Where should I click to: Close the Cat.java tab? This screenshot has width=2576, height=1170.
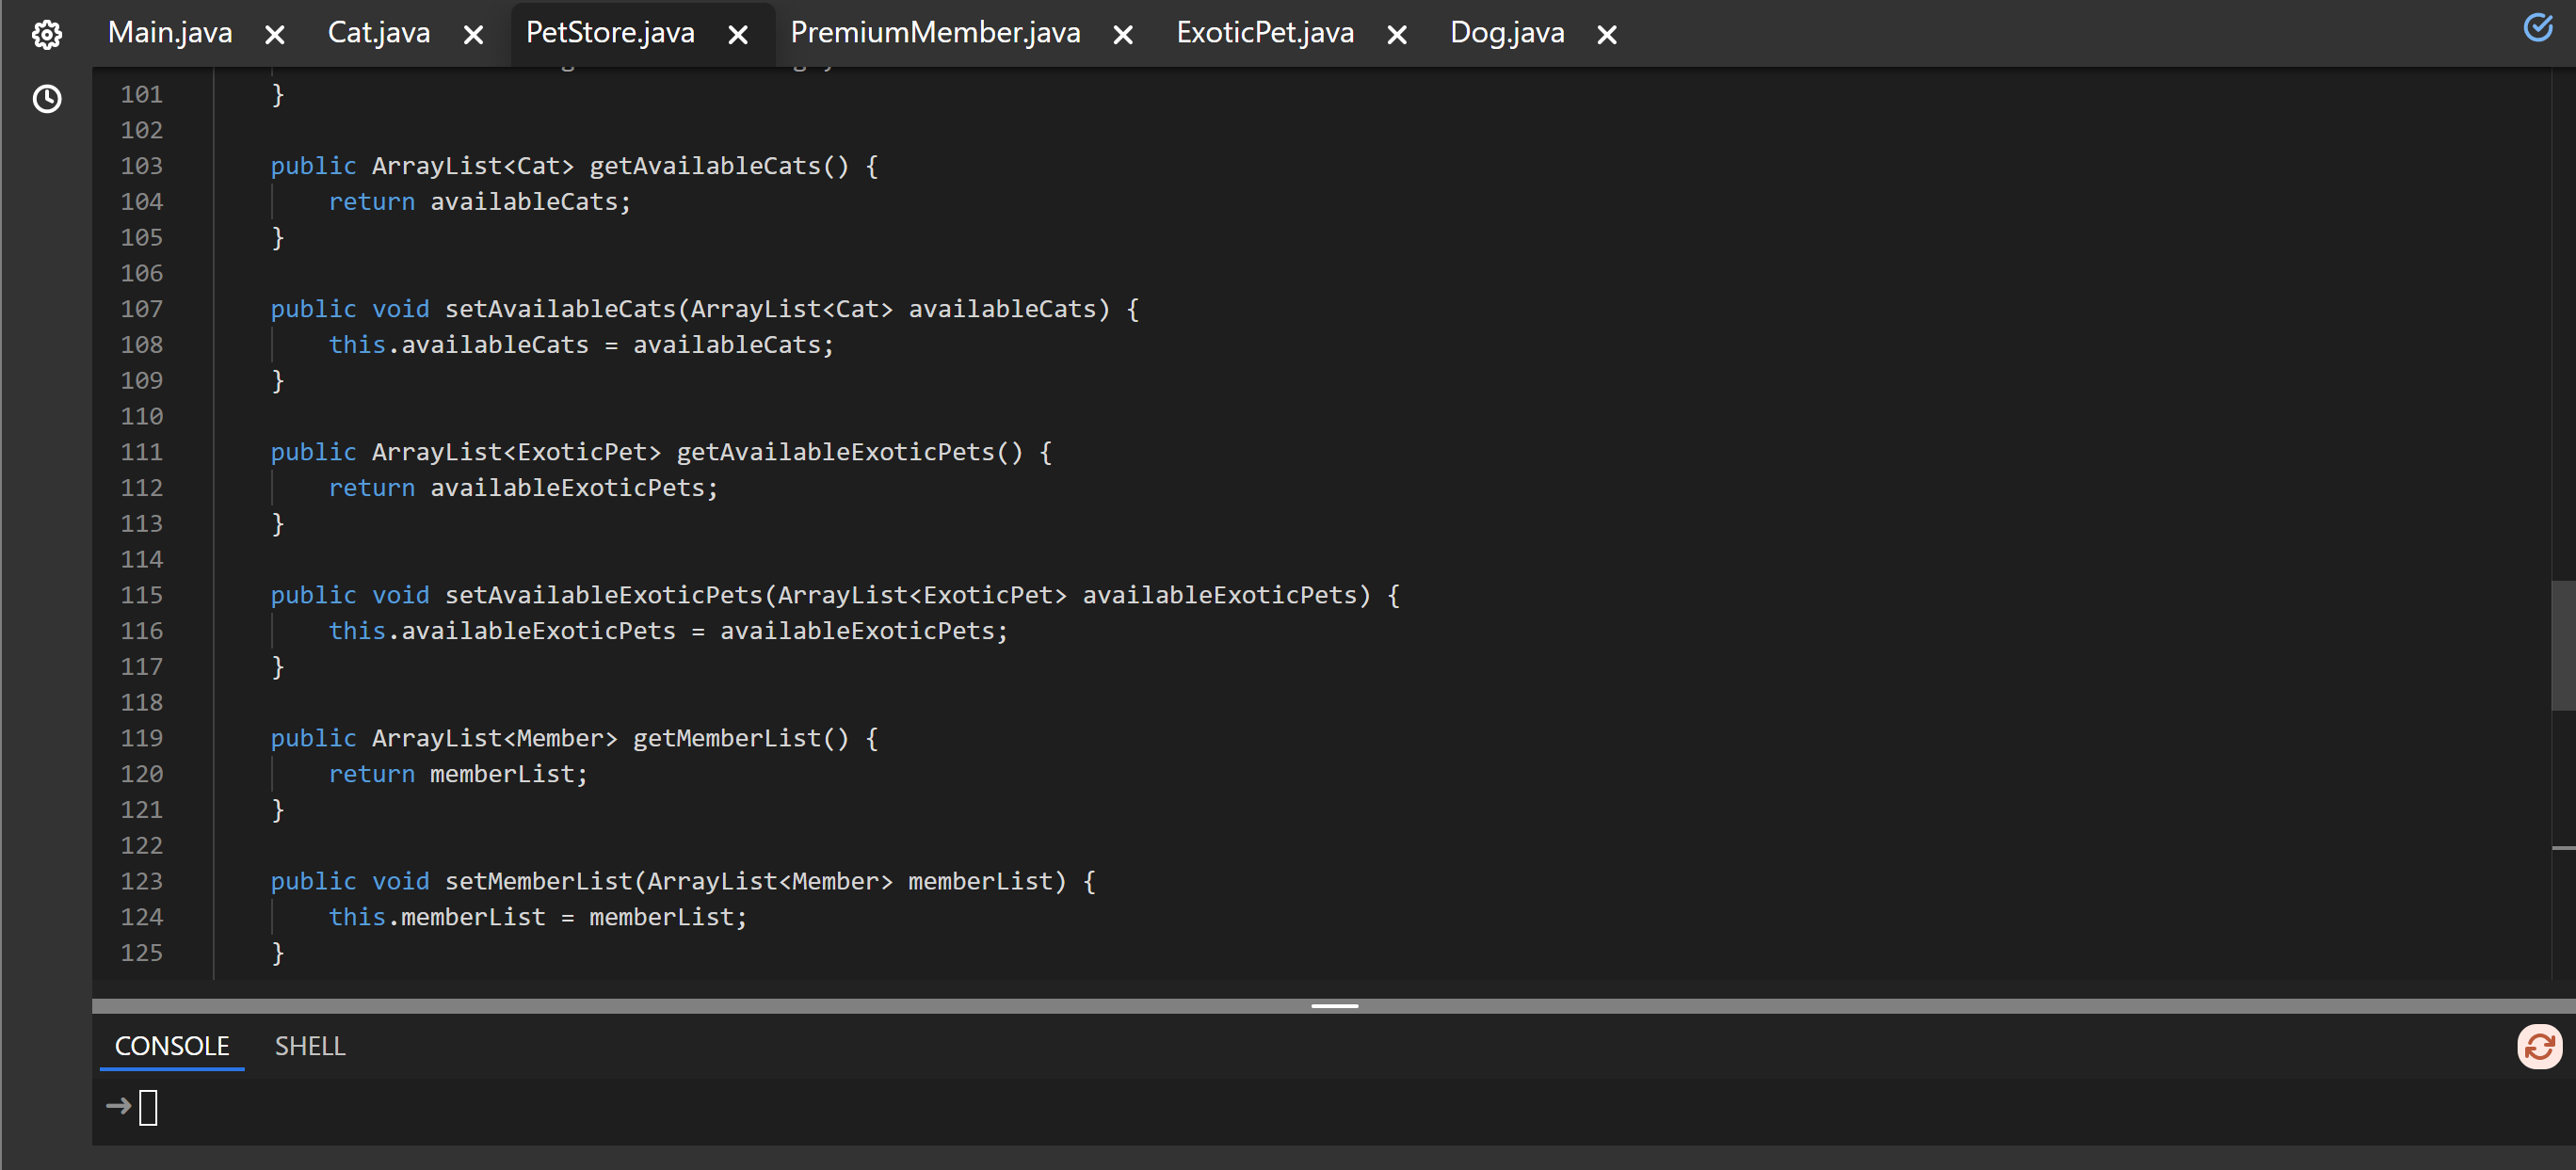pos(474,35)
